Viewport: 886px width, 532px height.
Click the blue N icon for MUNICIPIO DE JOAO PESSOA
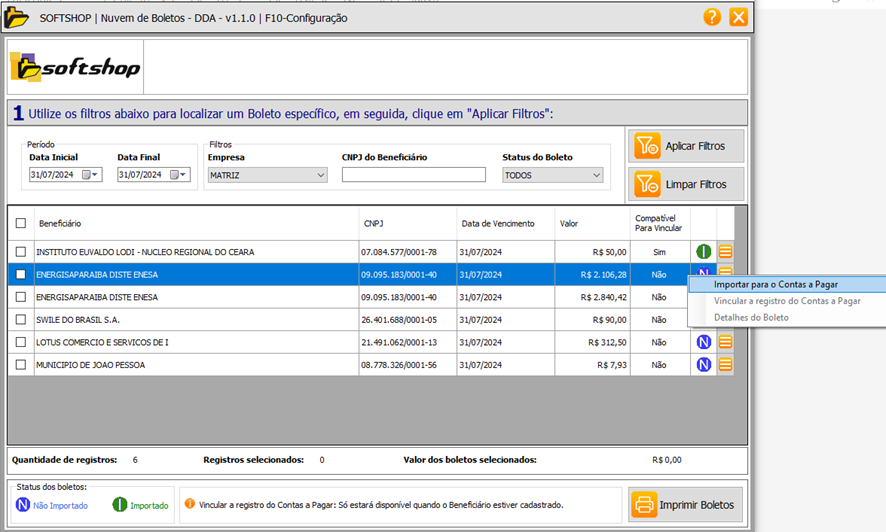pyautogui.click(x=704, y=365)
